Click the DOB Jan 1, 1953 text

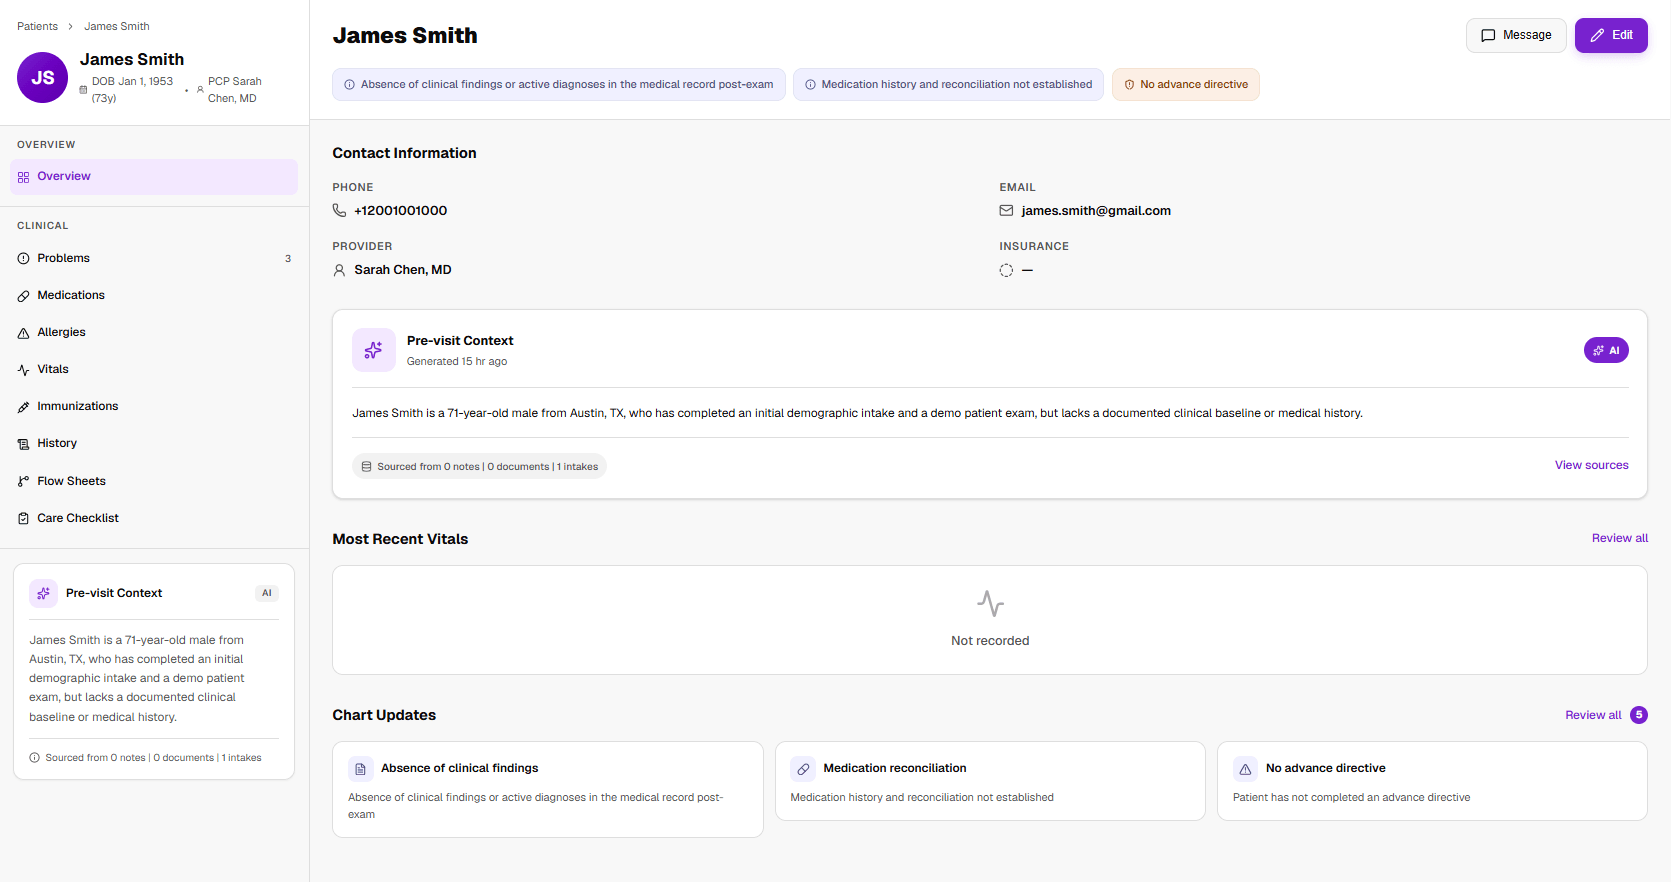pos(132,90)
